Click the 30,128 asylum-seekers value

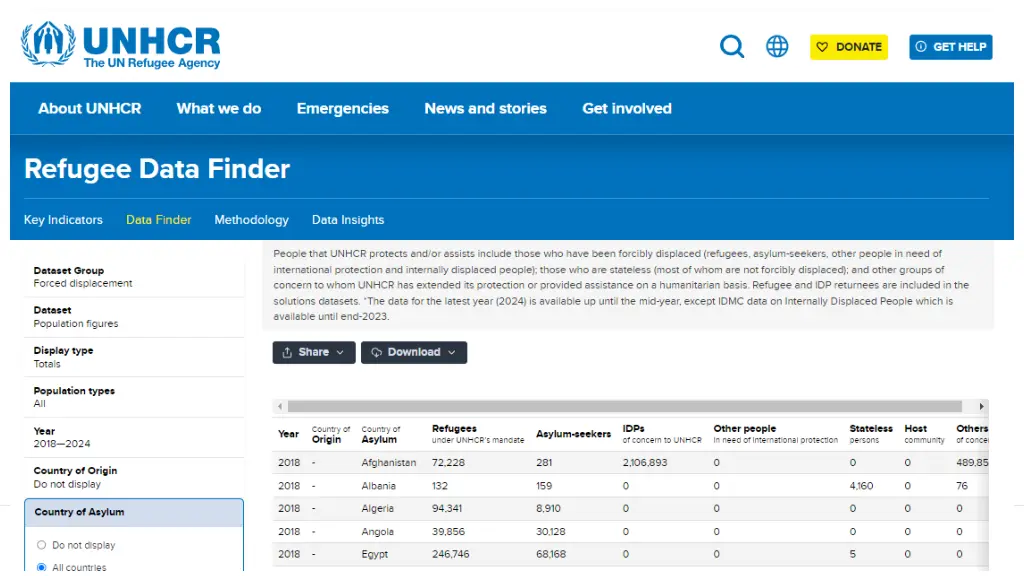coord(551,532)
